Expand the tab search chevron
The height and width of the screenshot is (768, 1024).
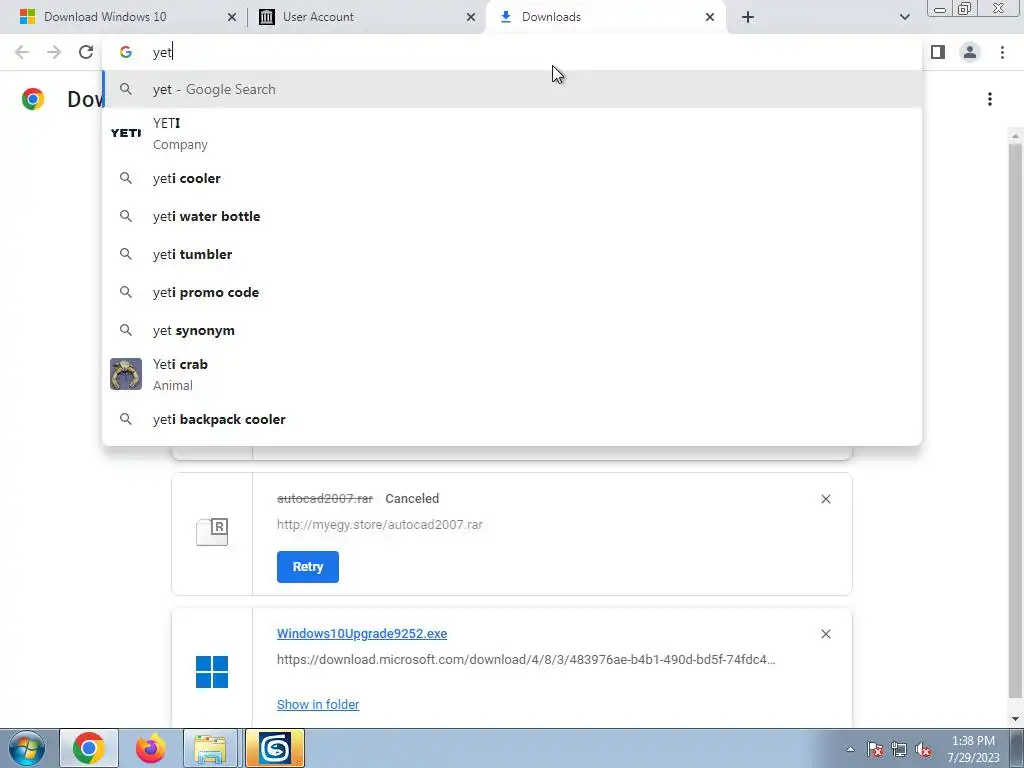[x=904, y=17]
